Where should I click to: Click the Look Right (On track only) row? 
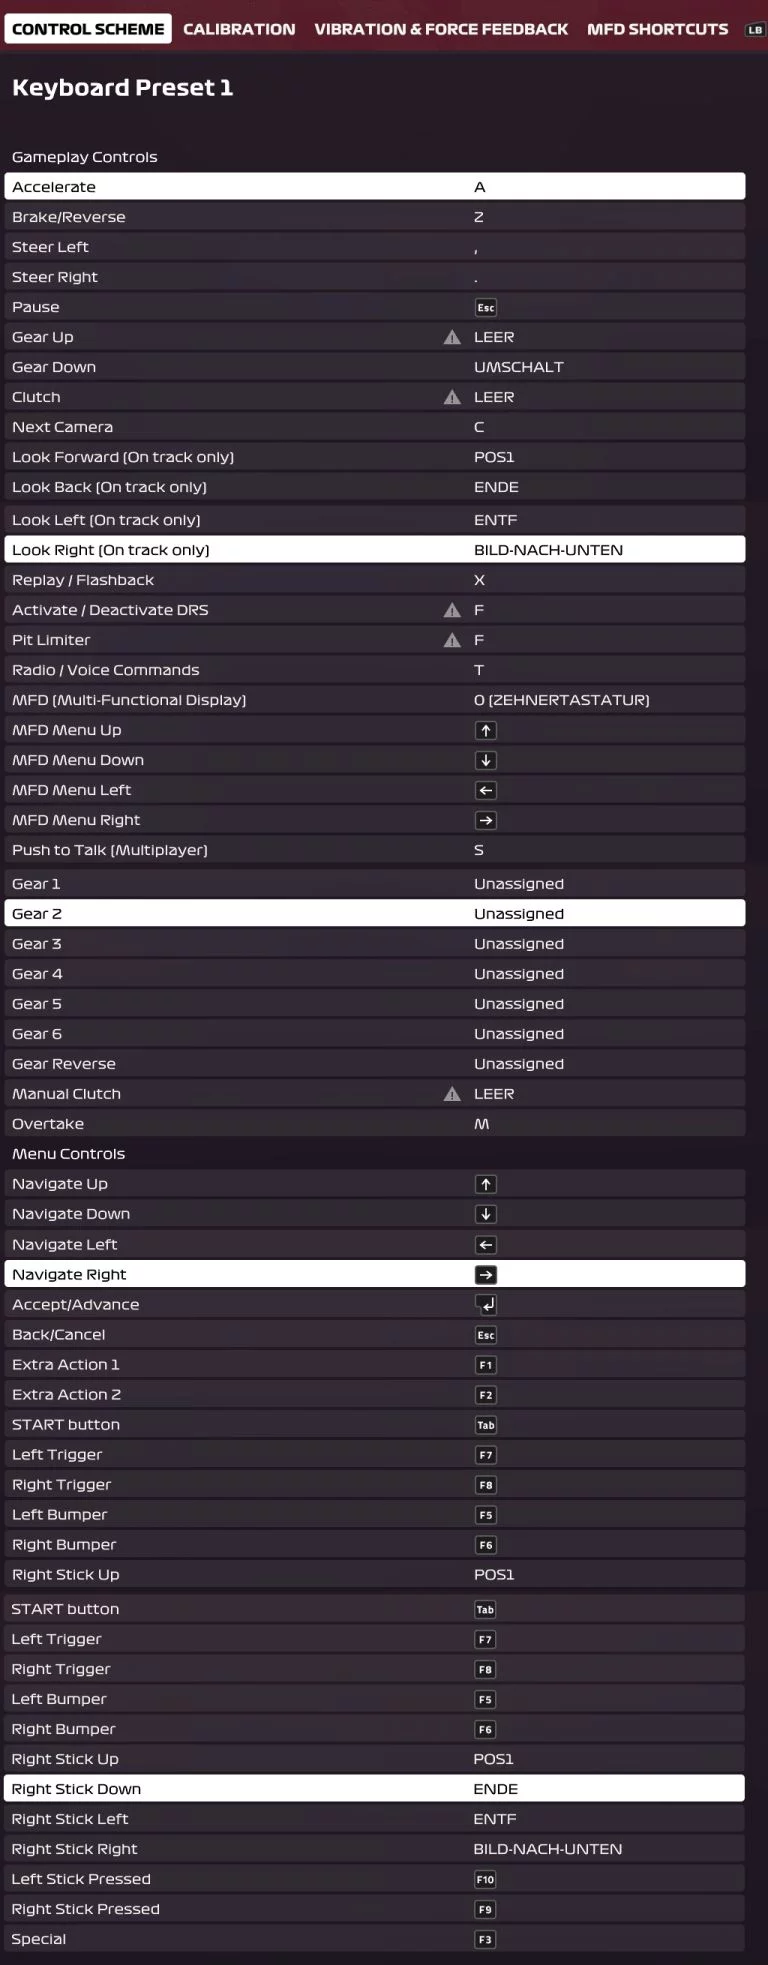coord(375,550)
